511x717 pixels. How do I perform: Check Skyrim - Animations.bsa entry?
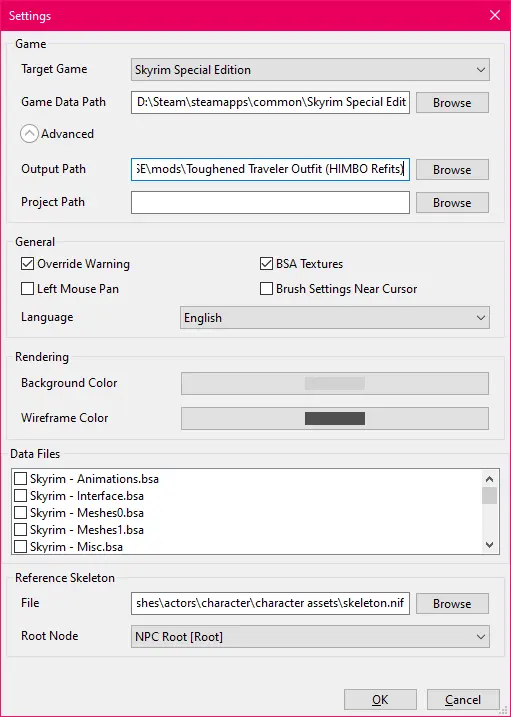(x=20, y=479)
